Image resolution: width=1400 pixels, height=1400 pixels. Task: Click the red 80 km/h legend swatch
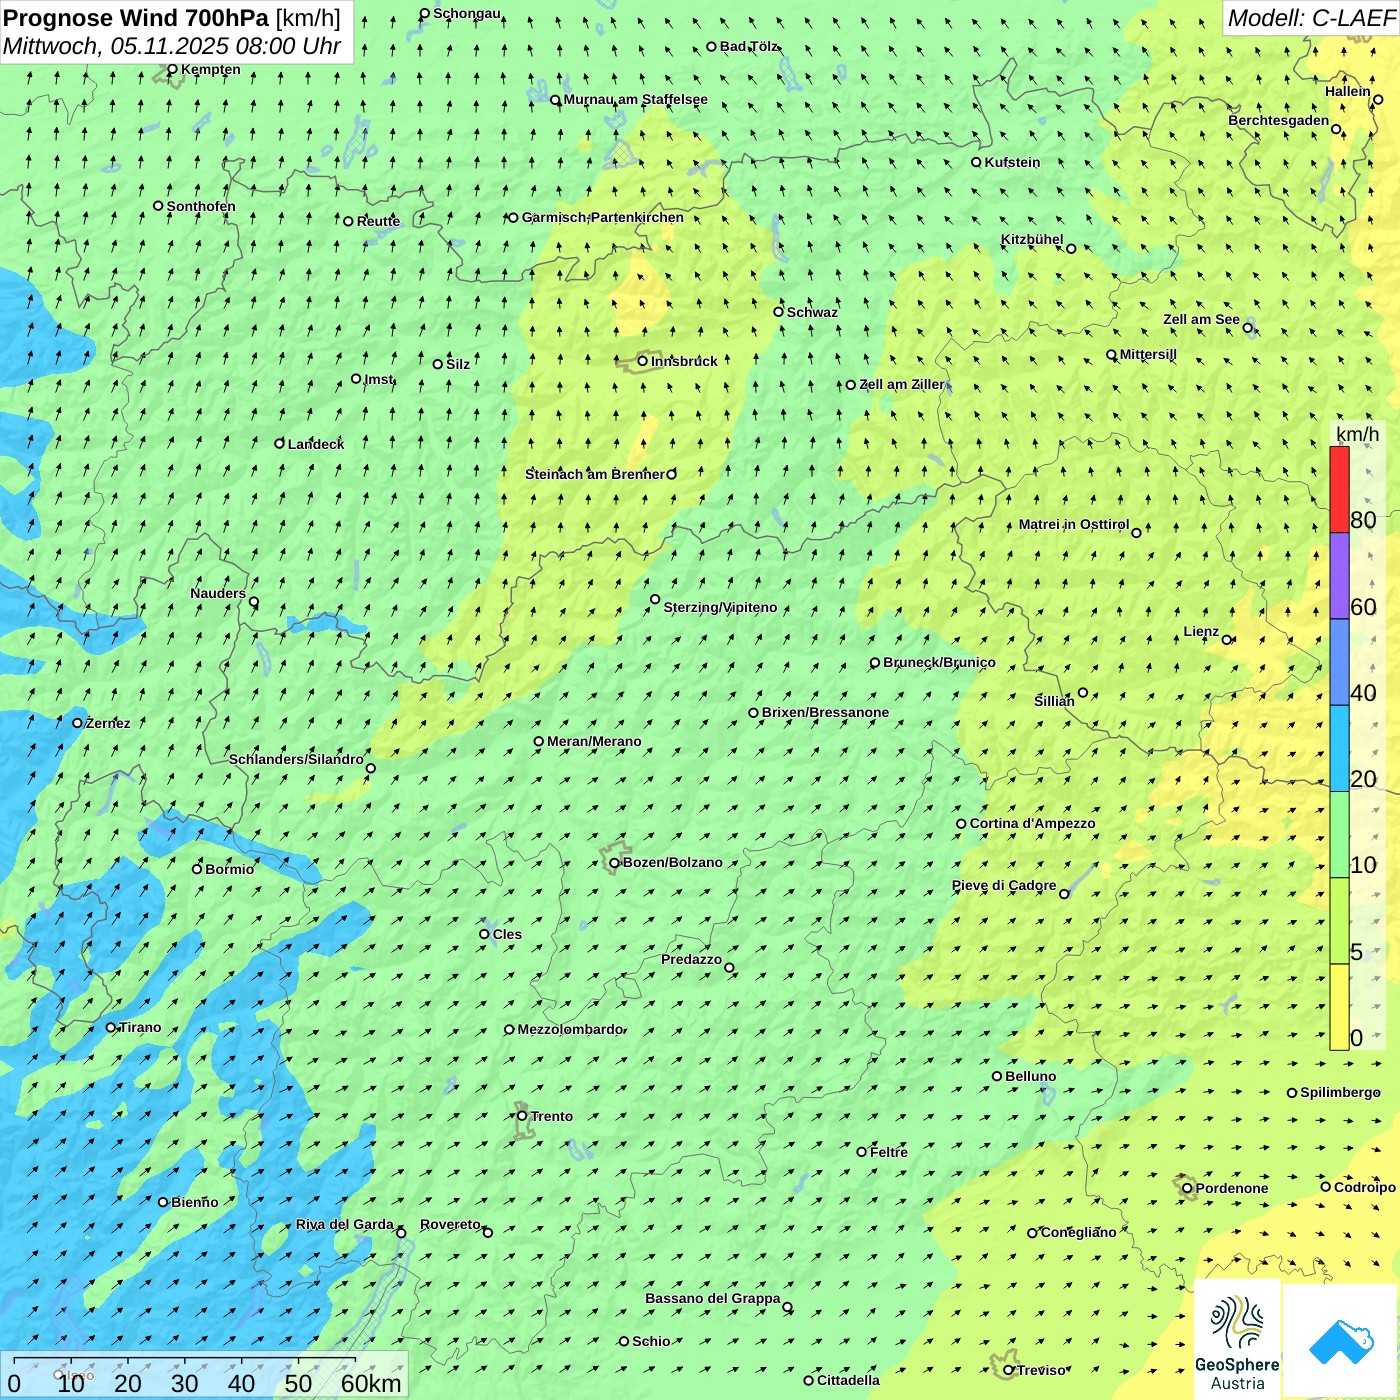click(1339, 489)
